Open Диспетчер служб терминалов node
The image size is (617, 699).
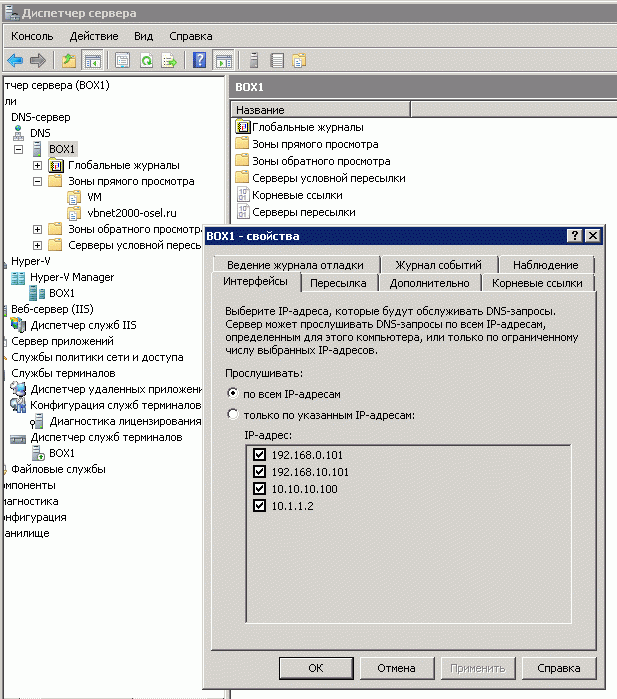(106, 437)
